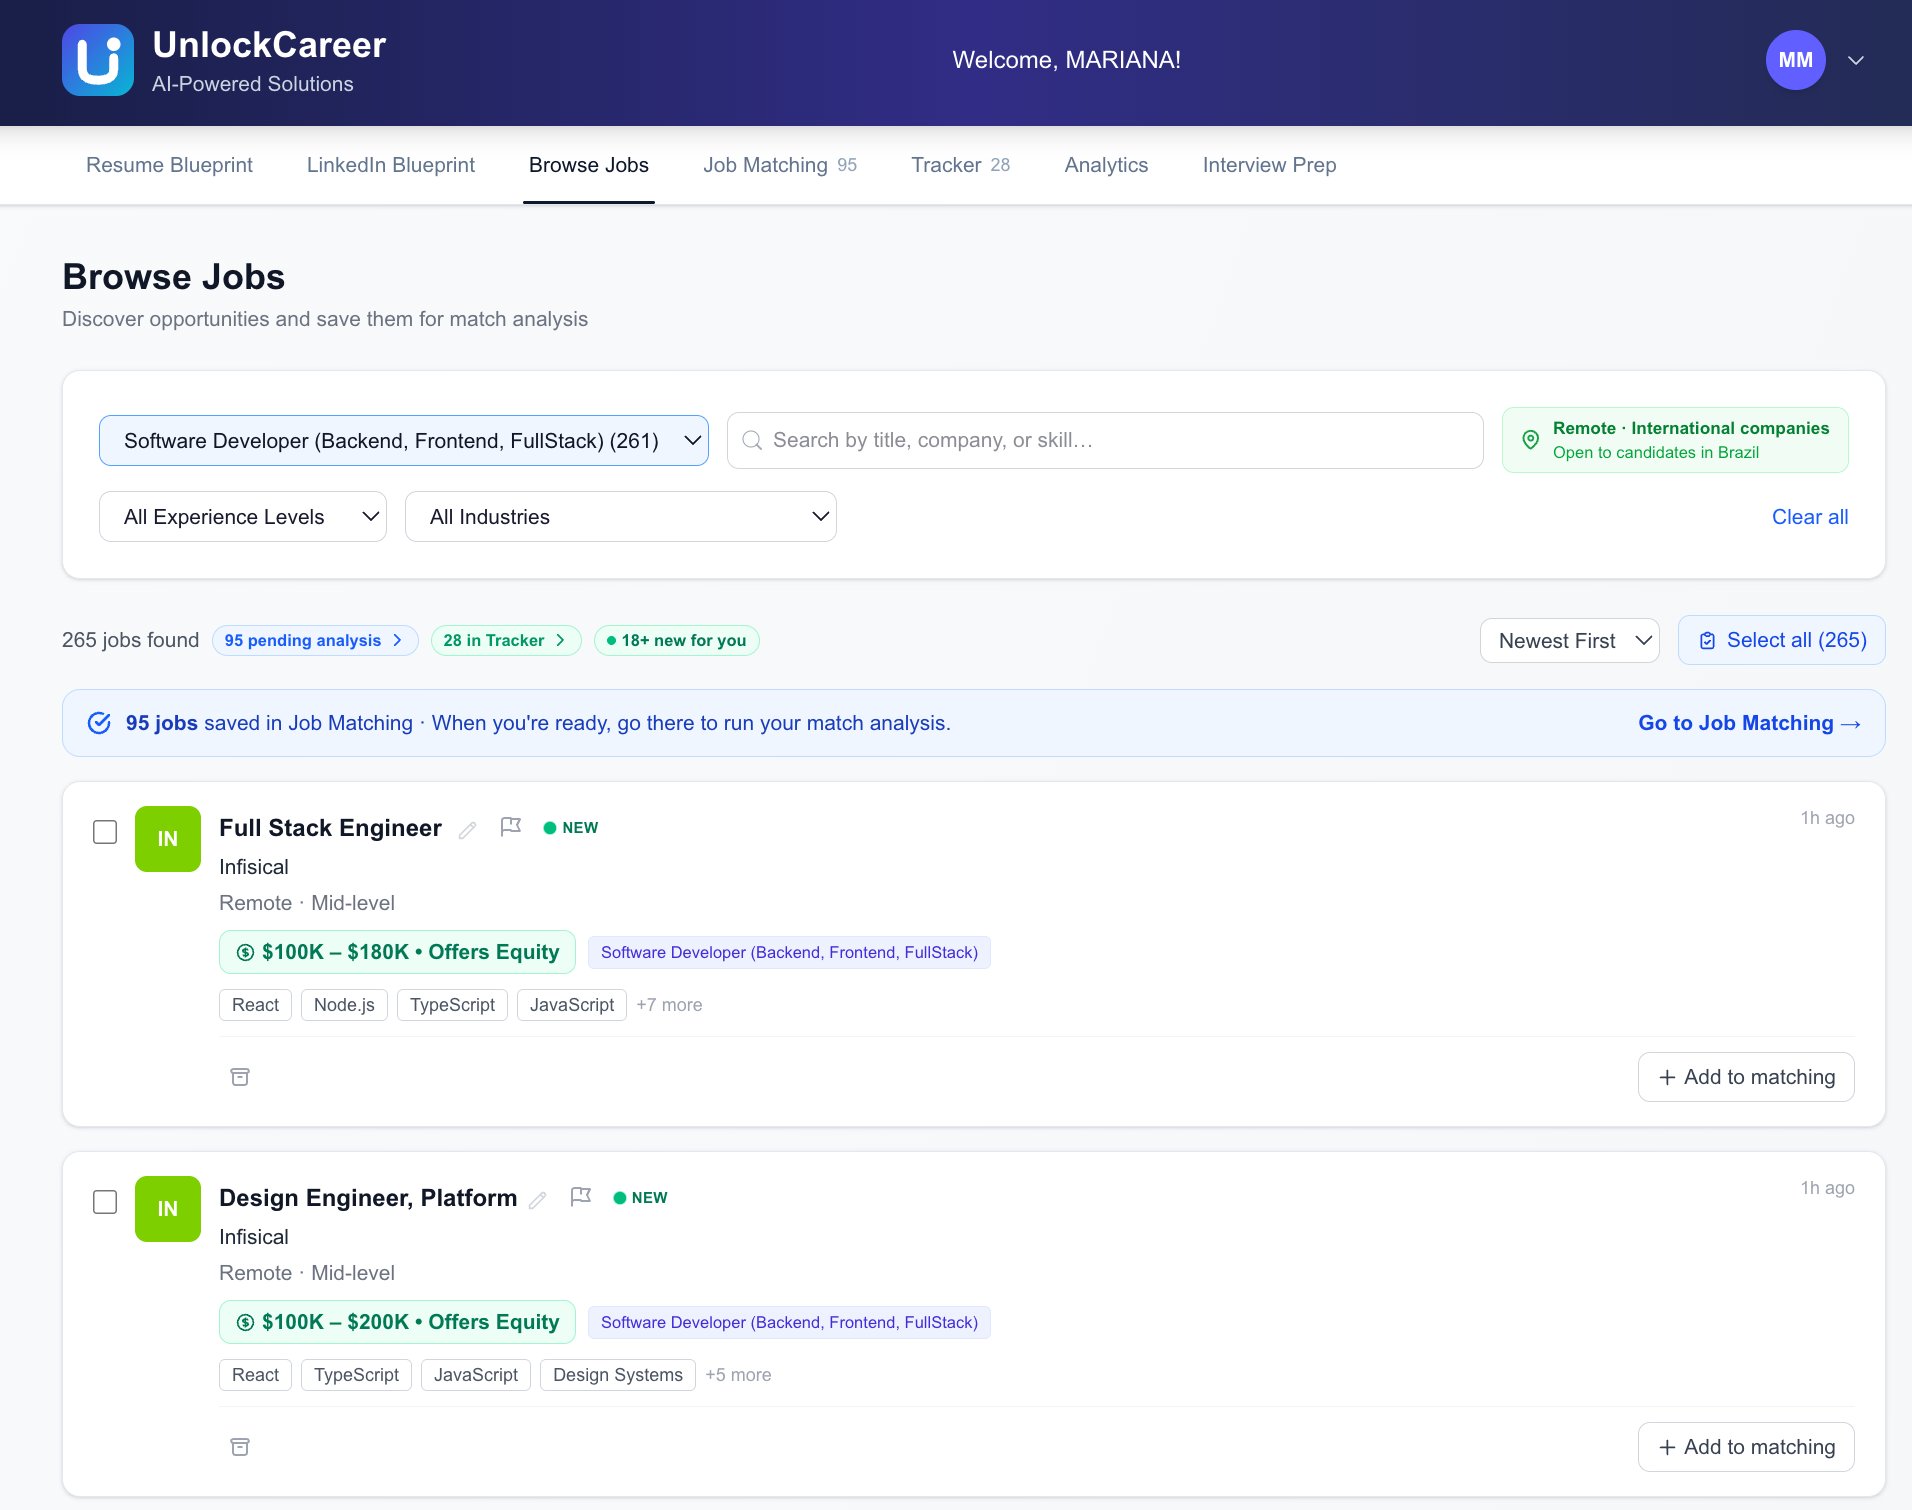This screenshot has height=1510, width=1912.
Task: Open the All Experience Levels dropdown
Action: pyautogui.click(x=243, y=517)
